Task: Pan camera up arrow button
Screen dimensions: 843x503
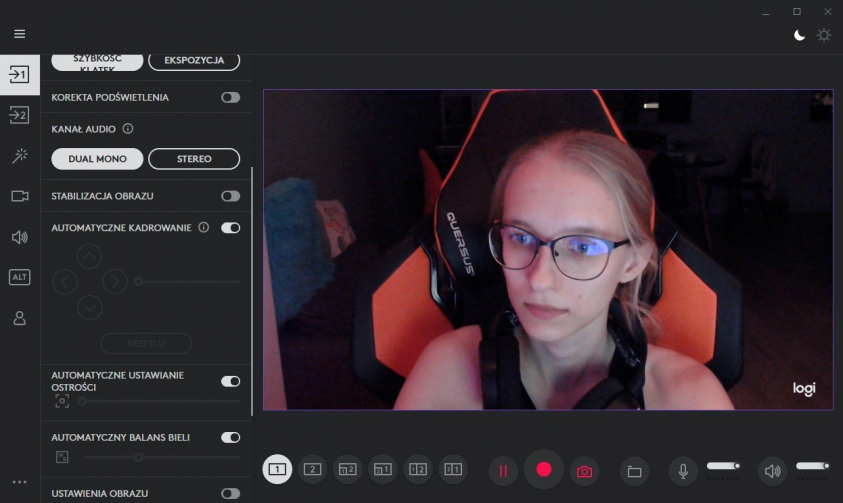Action: click(89, 256)
